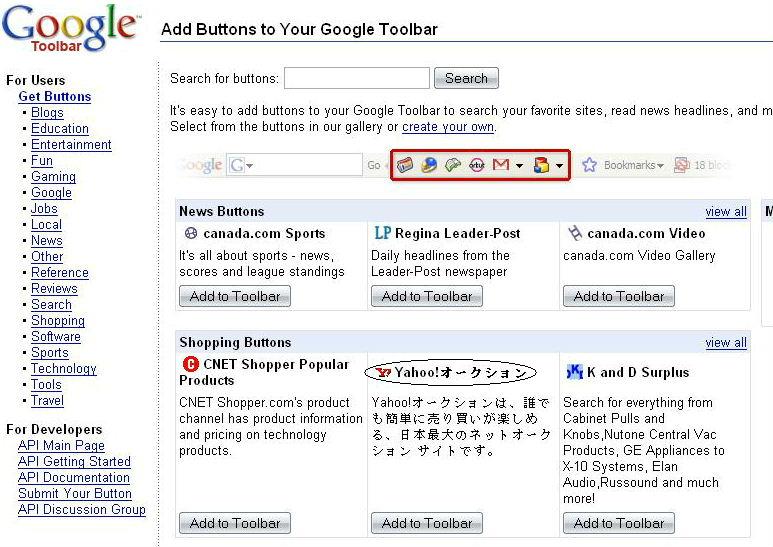
Task: Add canada.com Video to Toolbar
Action: (619, 296)
